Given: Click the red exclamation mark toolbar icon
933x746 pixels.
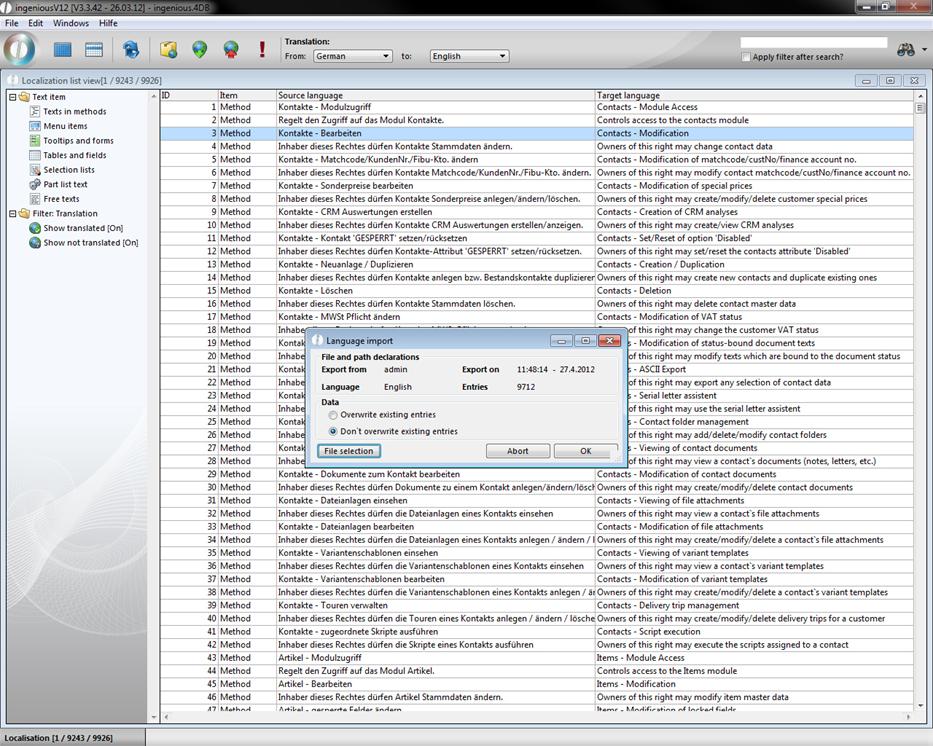Looking at the screenshot, I should point(262,49).
